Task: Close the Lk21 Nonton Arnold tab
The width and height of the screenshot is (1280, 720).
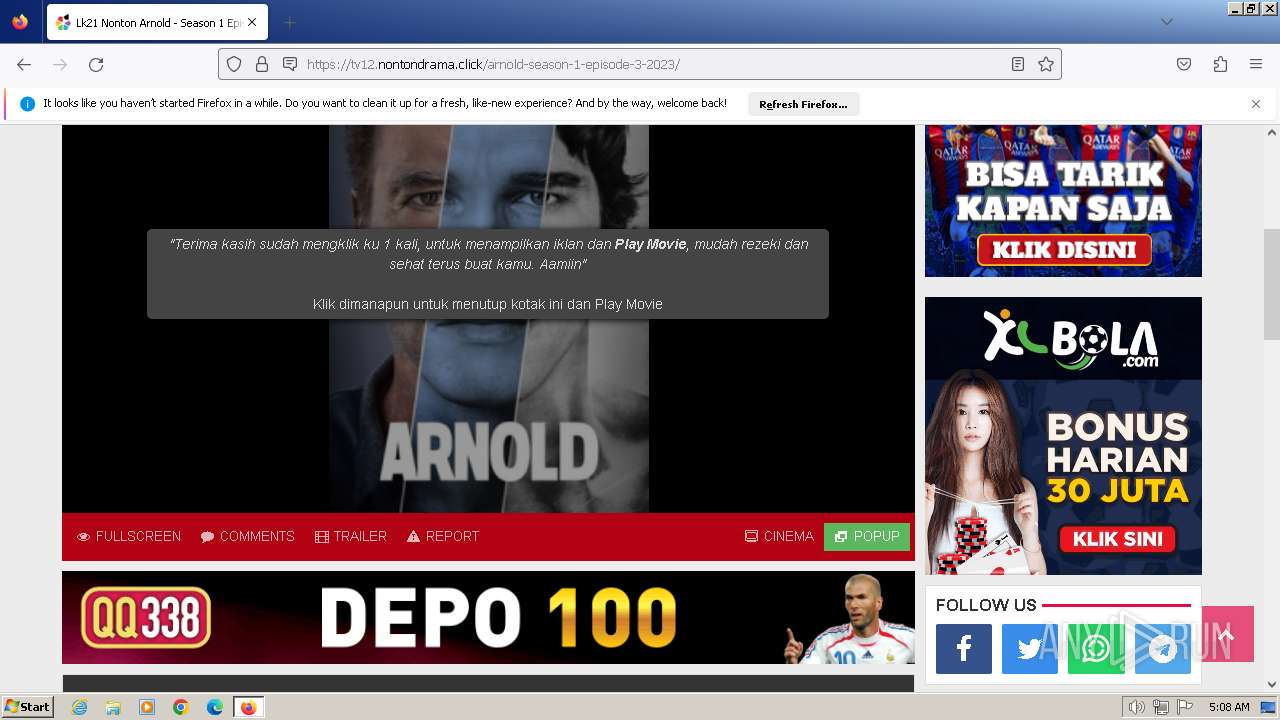Action: click(252, 22)
